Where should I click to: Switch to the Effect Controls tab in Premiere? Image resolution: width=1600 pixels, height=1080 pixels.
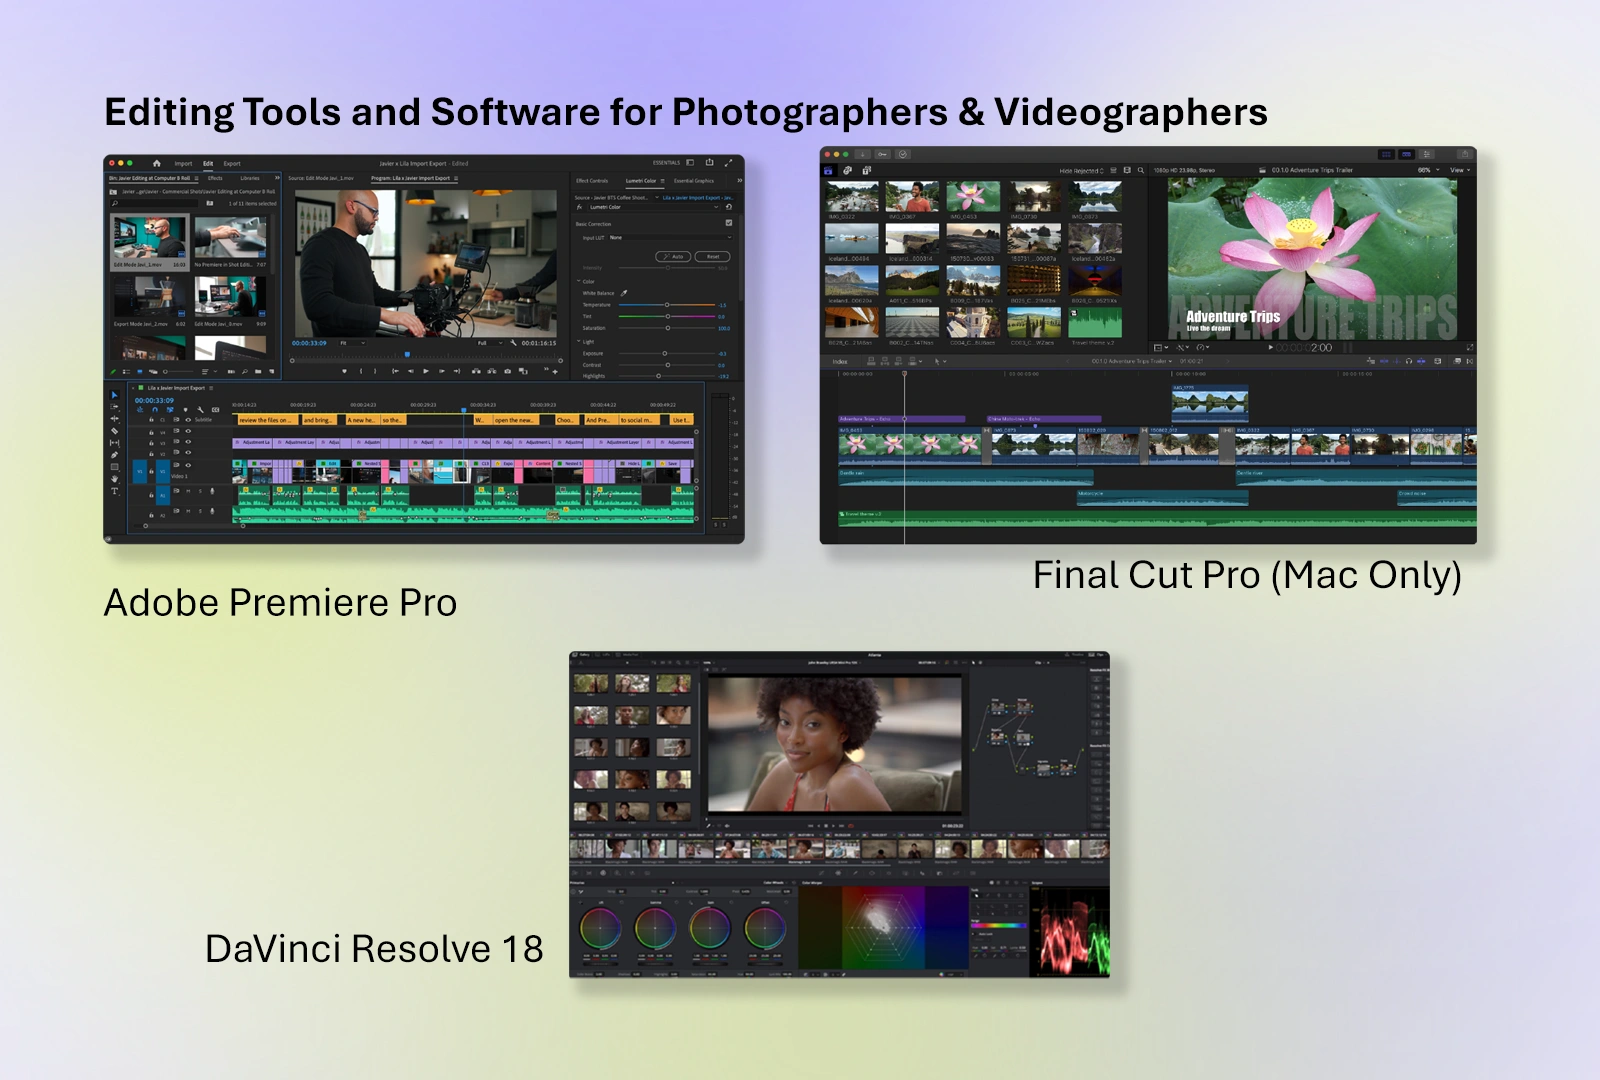[x=592, y=181]
